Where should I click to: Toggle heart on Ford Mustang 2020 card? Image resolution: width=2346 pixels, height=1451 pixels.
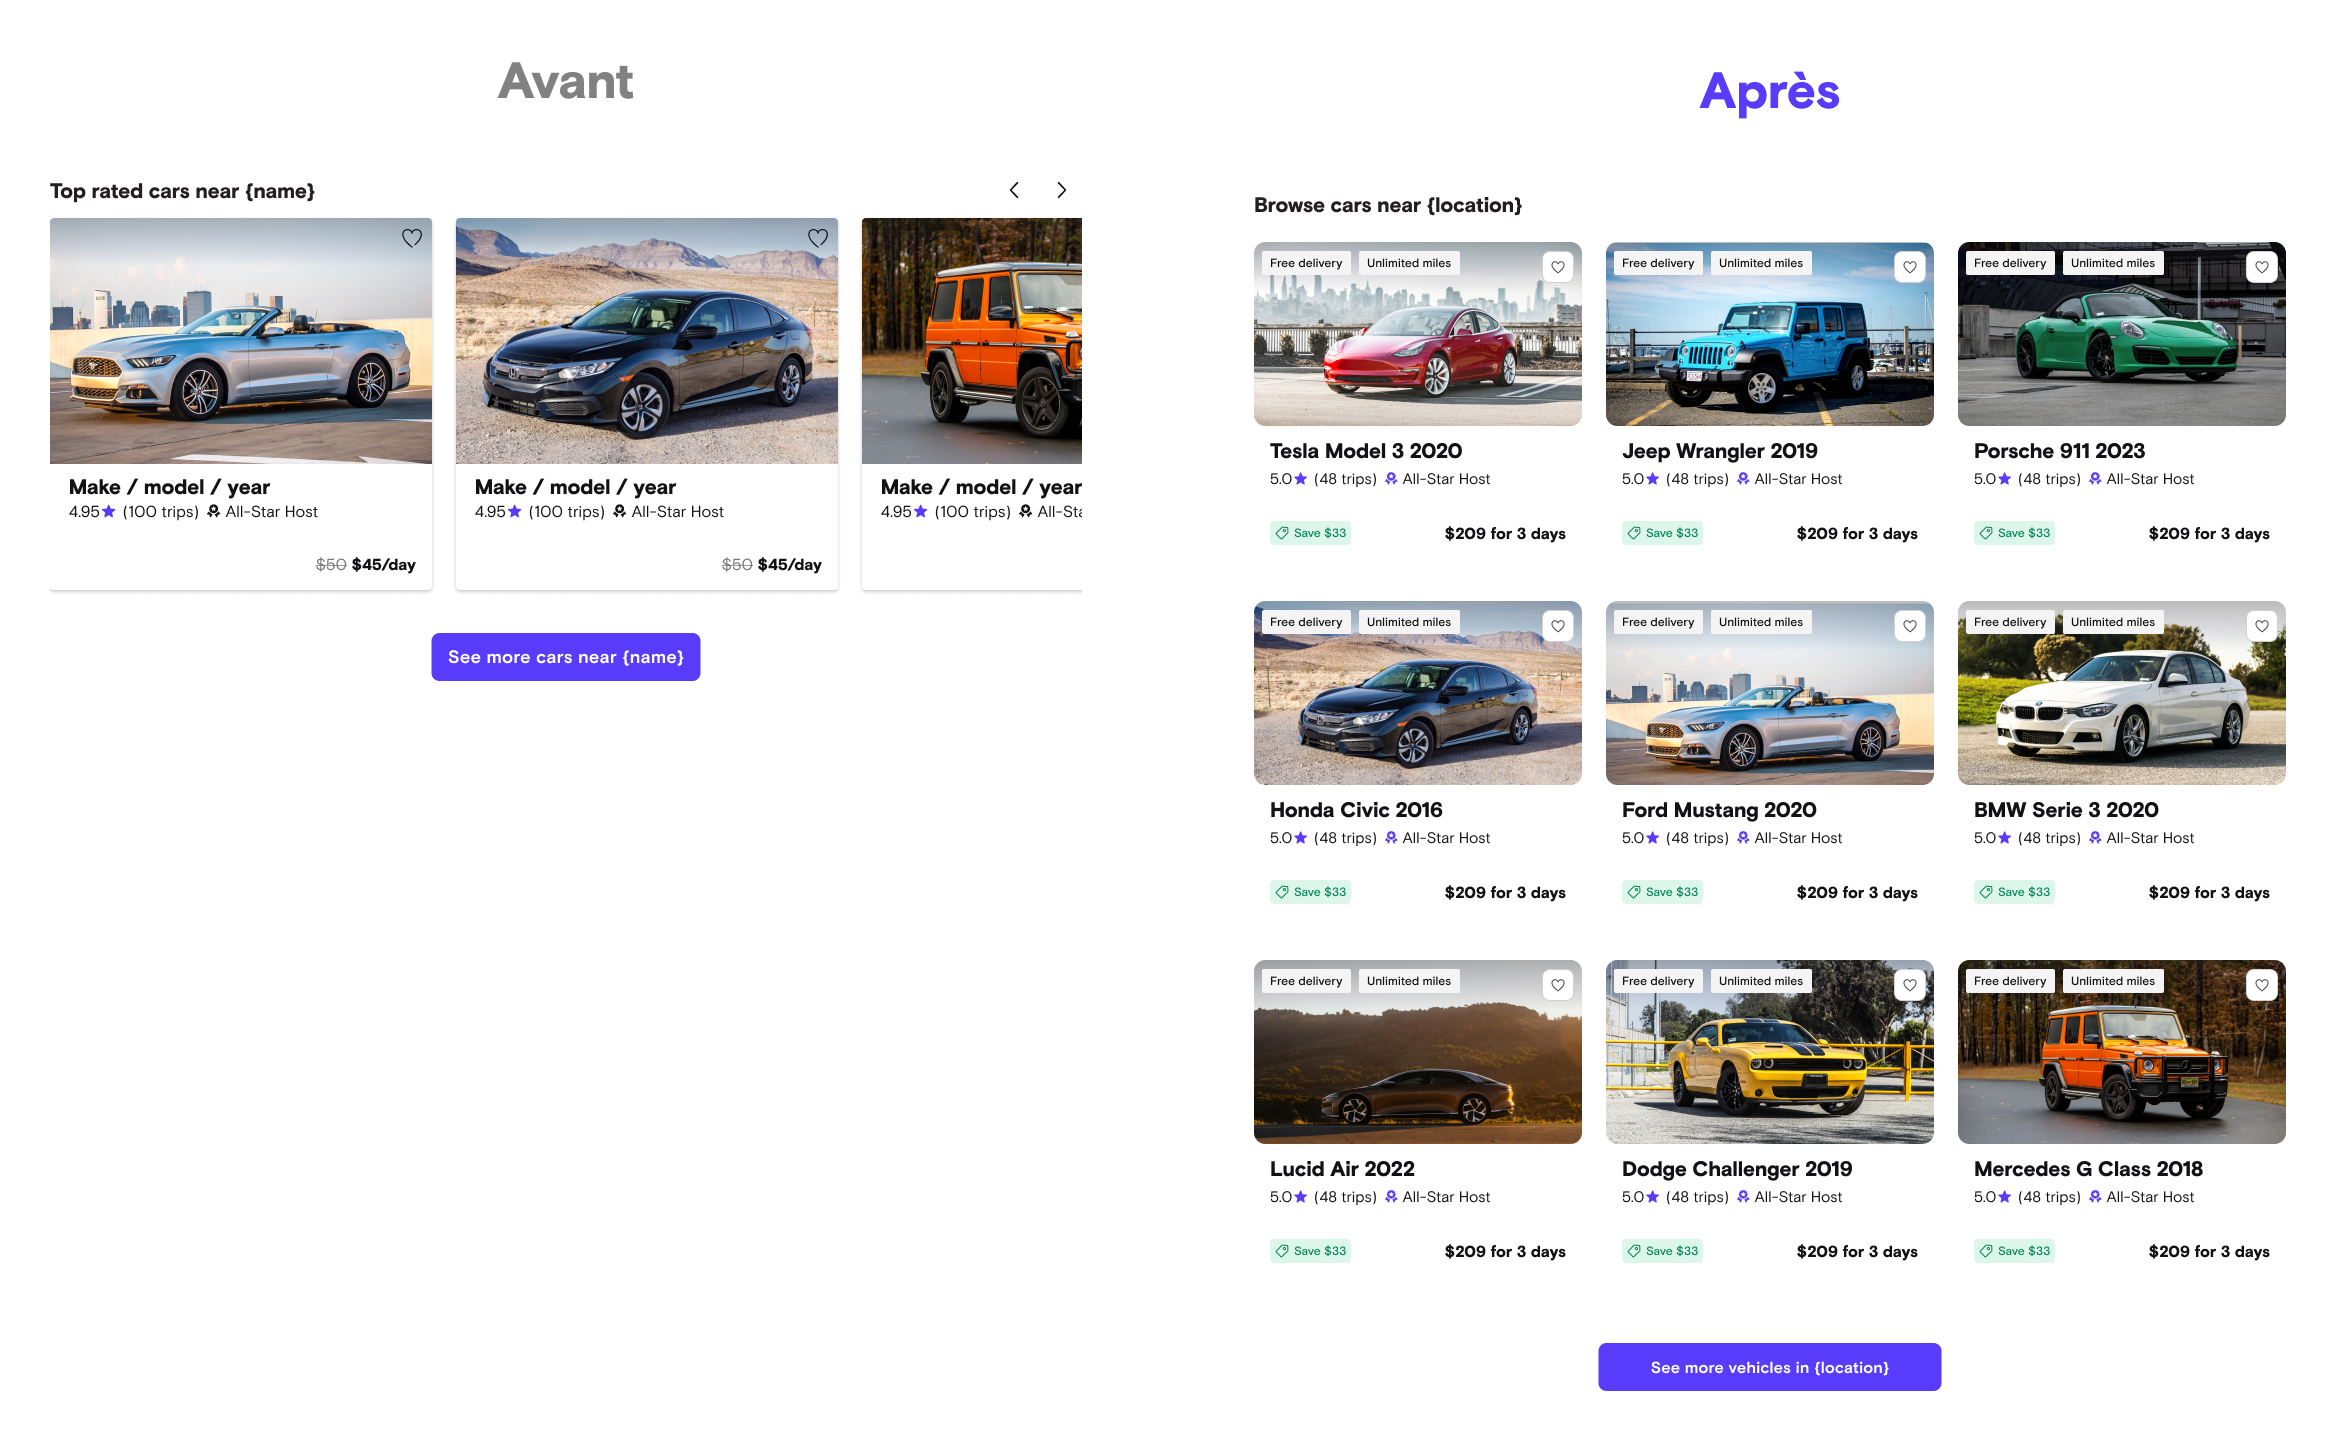[1910, 626]
